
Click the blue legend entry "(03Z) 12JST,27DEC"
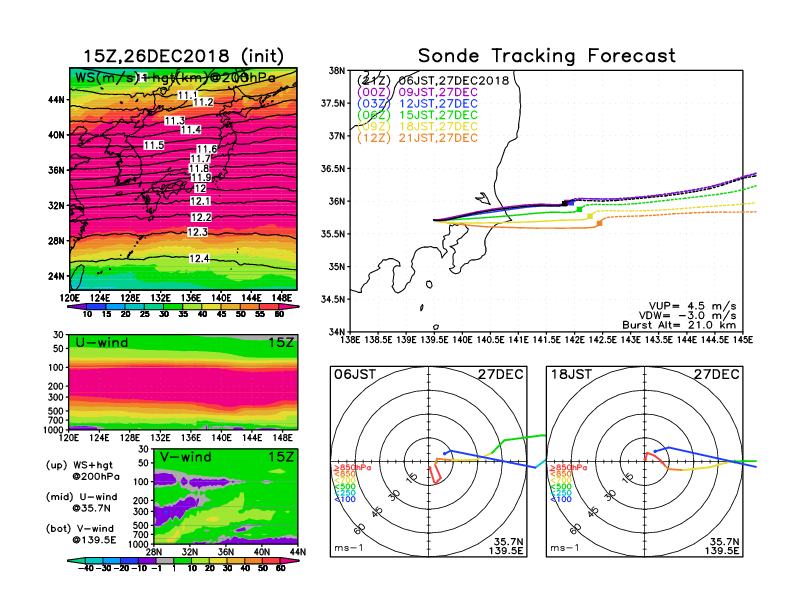pyautogui.click(x=417, y=104)
